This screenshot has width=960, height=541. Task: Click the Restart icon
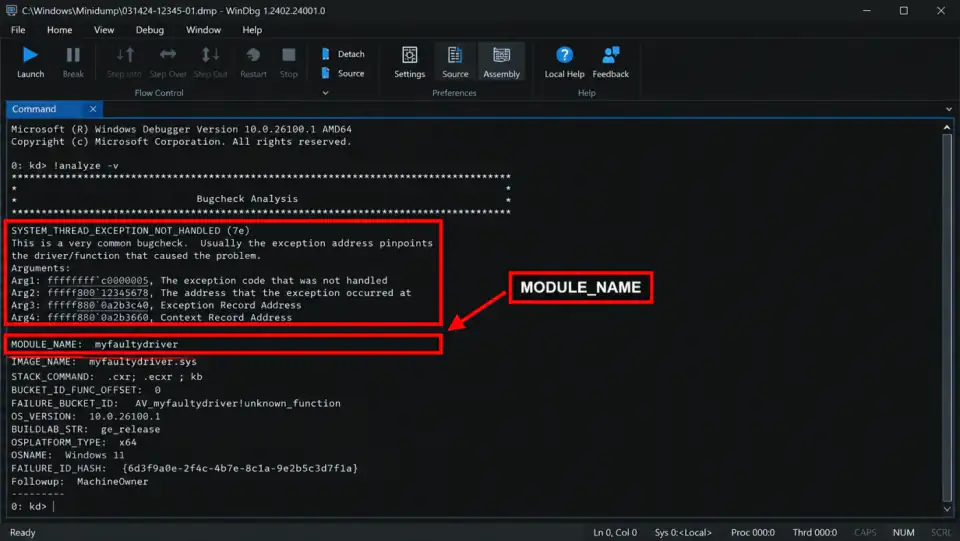pos(253,55)
